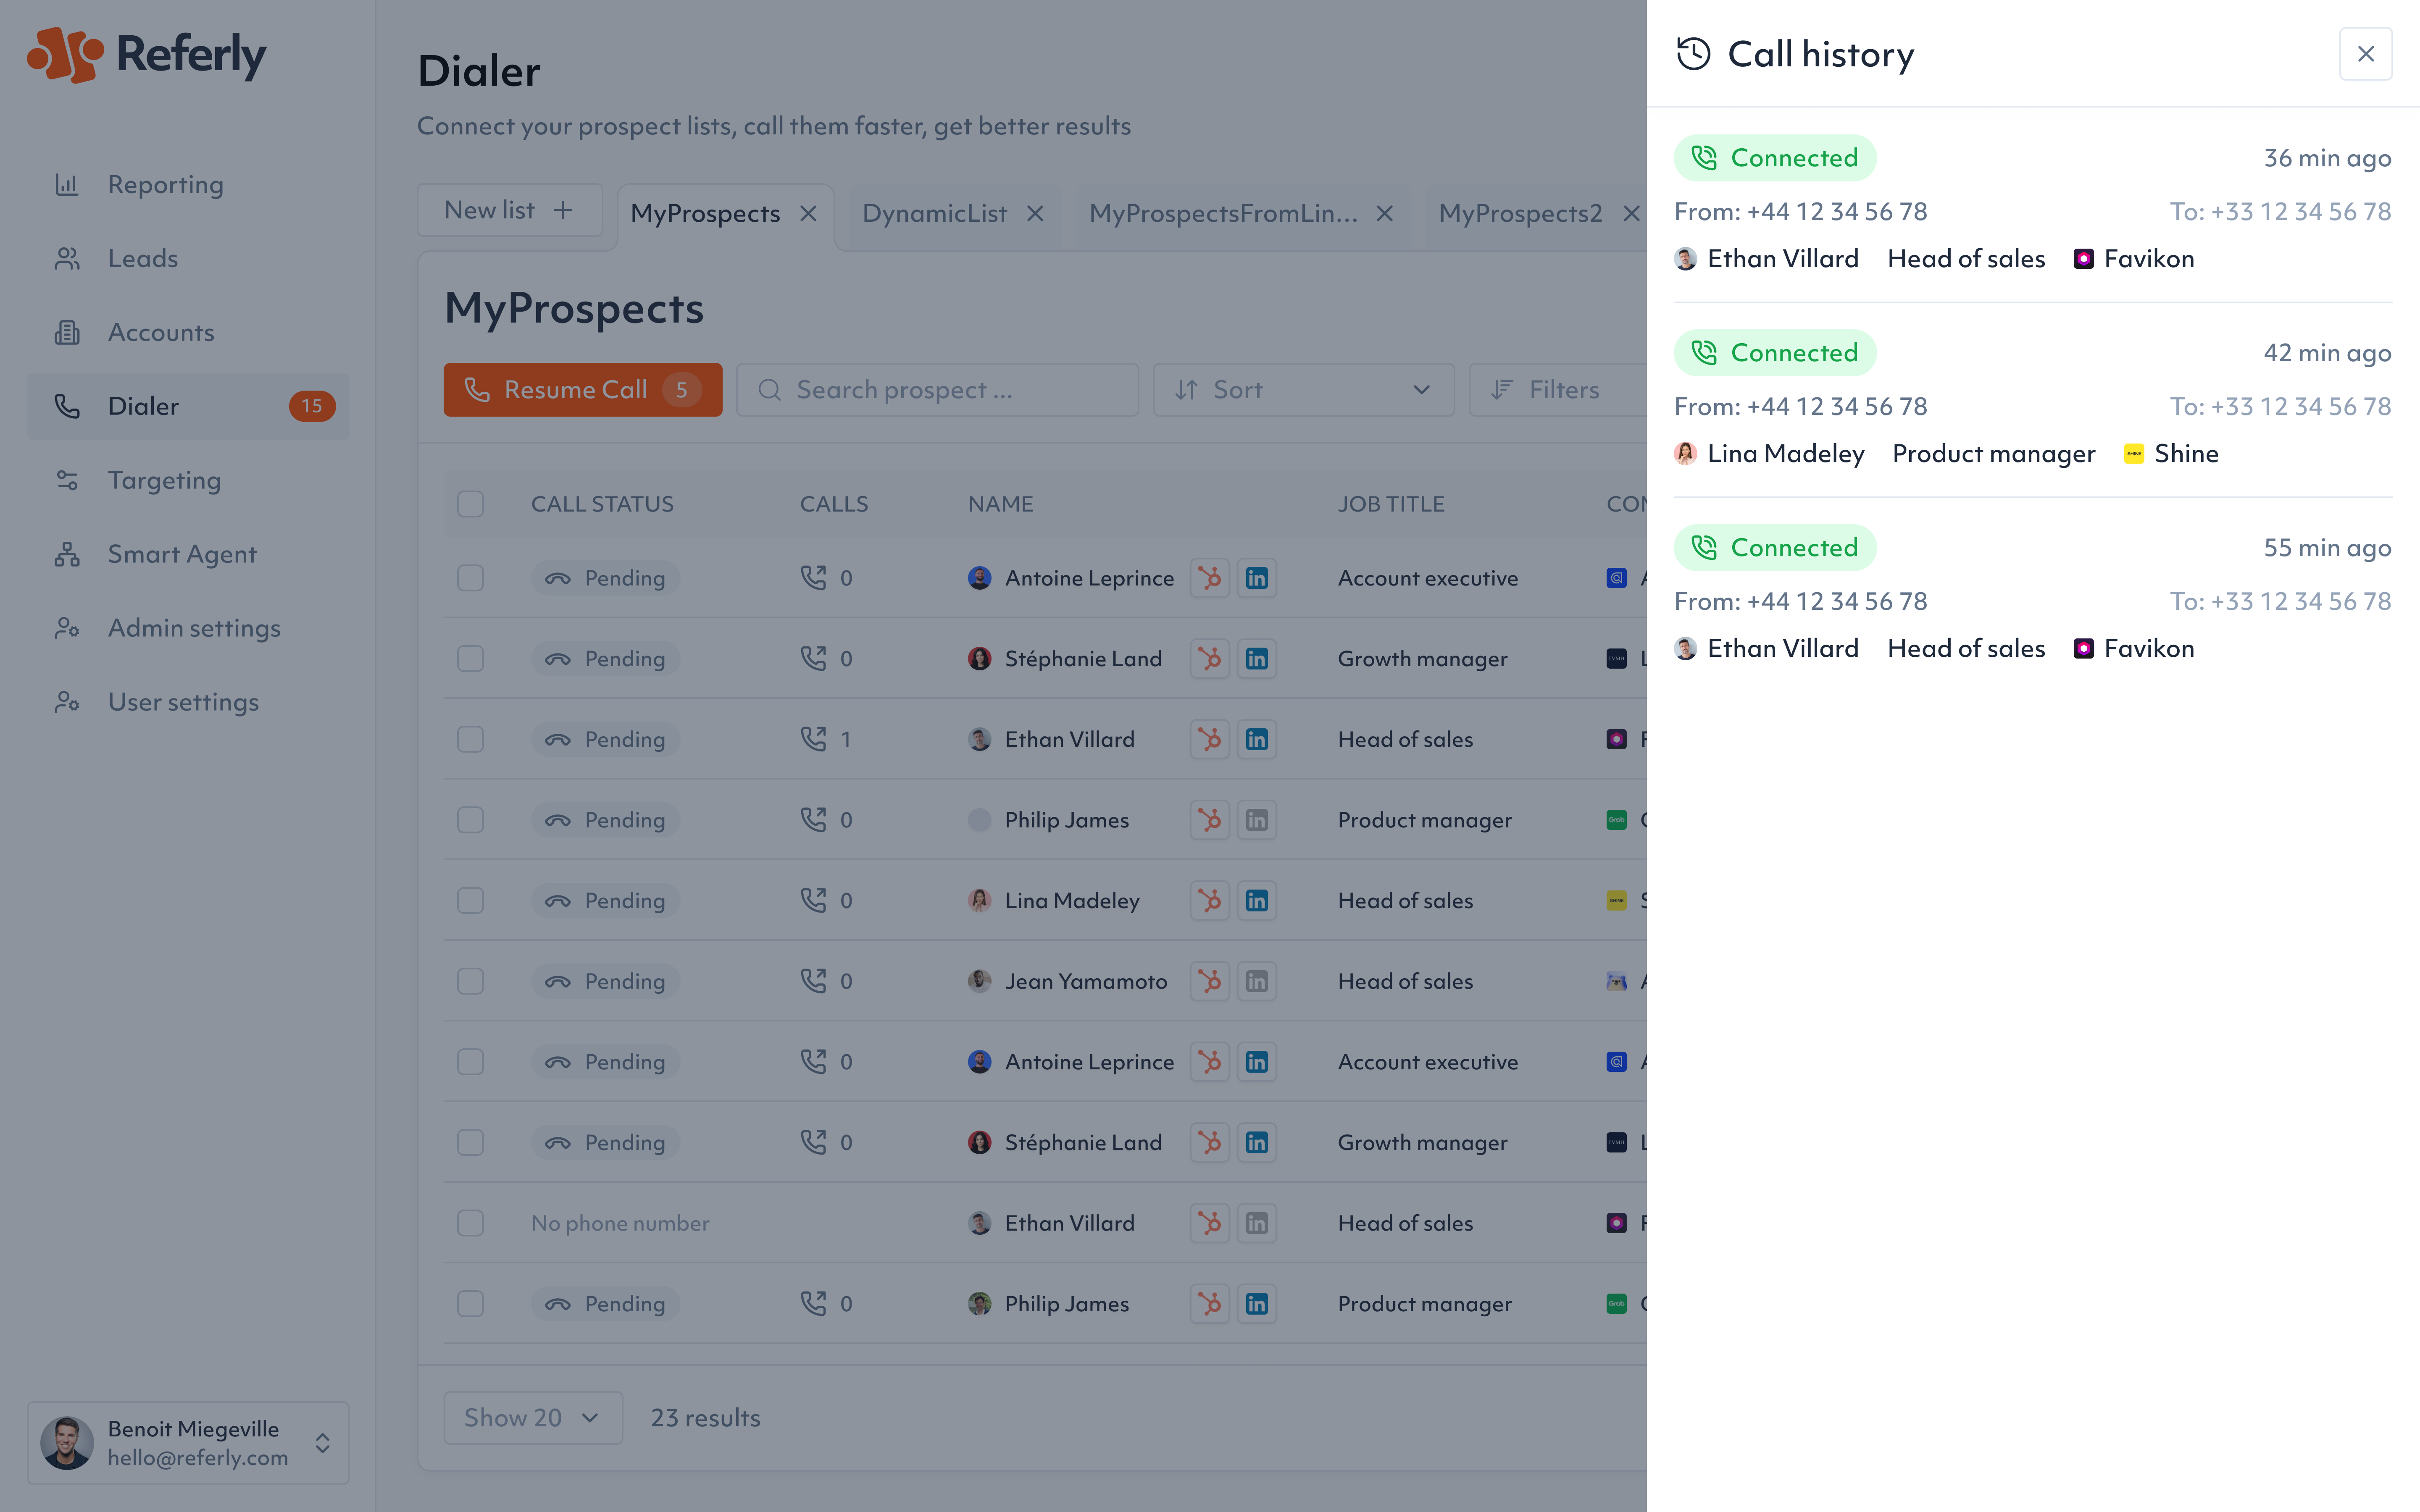This screenshot has height=1512, width=2420.
Task: Click HubSpot icon for Antoine Leprince first row
Action: pyautogui.click(x=1209, y=578)
